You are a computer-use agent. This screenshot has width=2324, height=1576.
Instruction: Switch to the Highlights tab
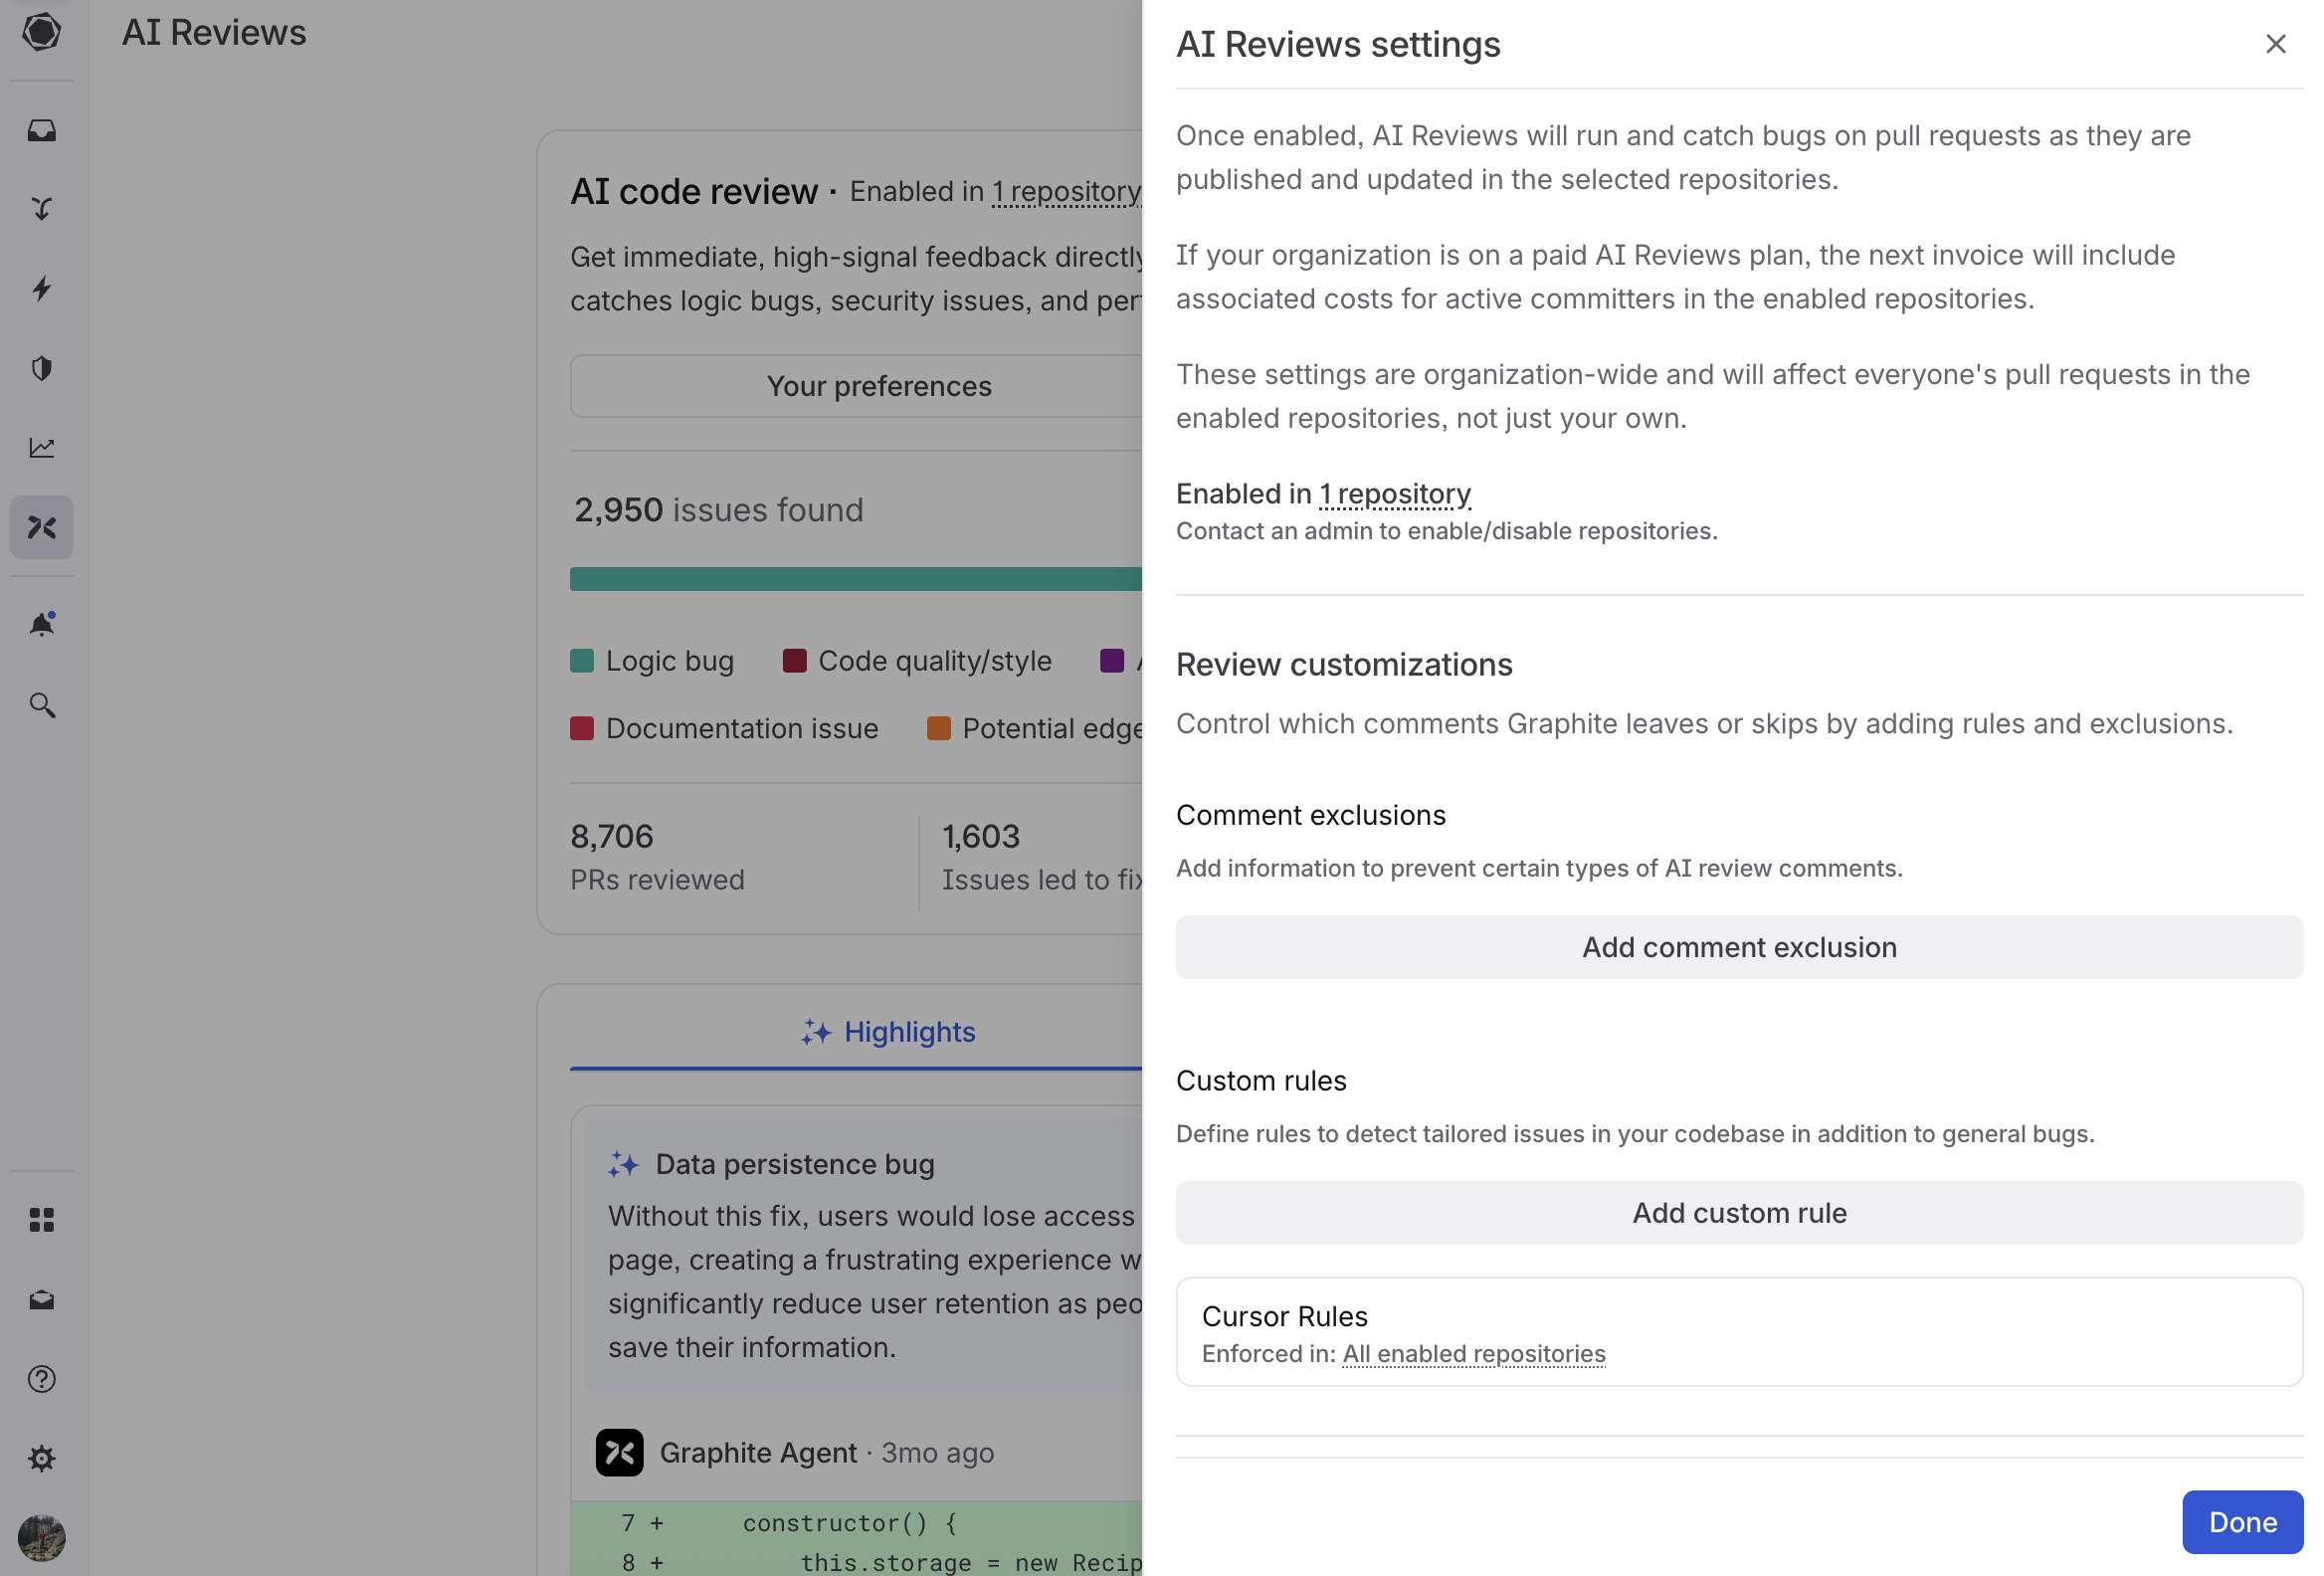coord(888,1032)
